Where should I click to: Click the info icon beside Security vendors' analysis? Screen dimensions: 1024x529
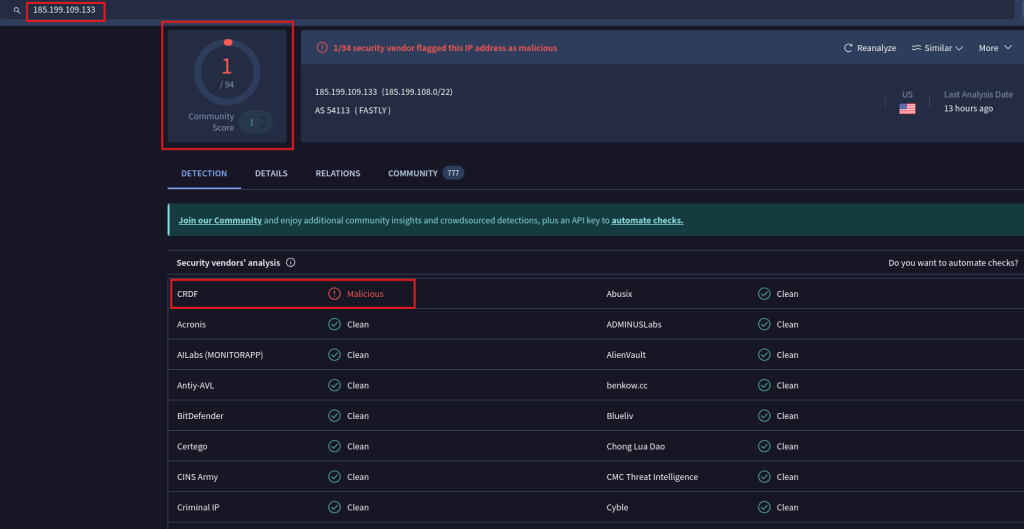(291, 263)
